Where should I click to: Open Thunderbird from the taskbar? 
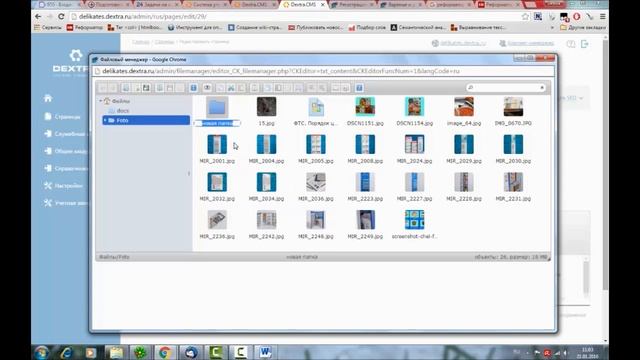pos(190,352)
